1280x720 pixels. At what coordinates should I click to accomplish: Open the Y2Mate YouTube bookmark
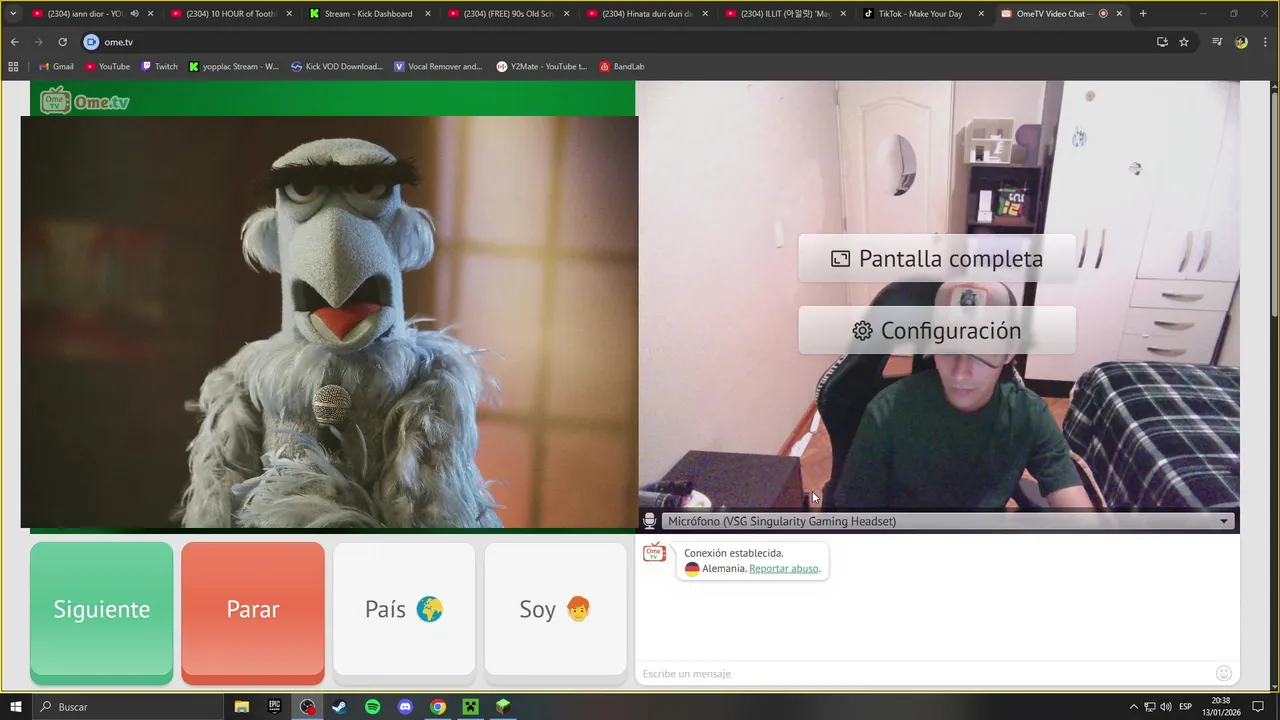pyautogui.click(x=542, y=67)
